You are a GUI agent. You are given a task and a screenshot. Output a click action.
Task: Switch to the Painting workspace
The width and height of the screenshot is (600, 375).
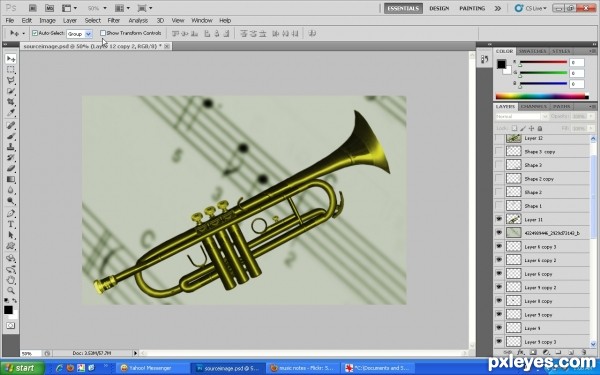[x=472, y=8]
